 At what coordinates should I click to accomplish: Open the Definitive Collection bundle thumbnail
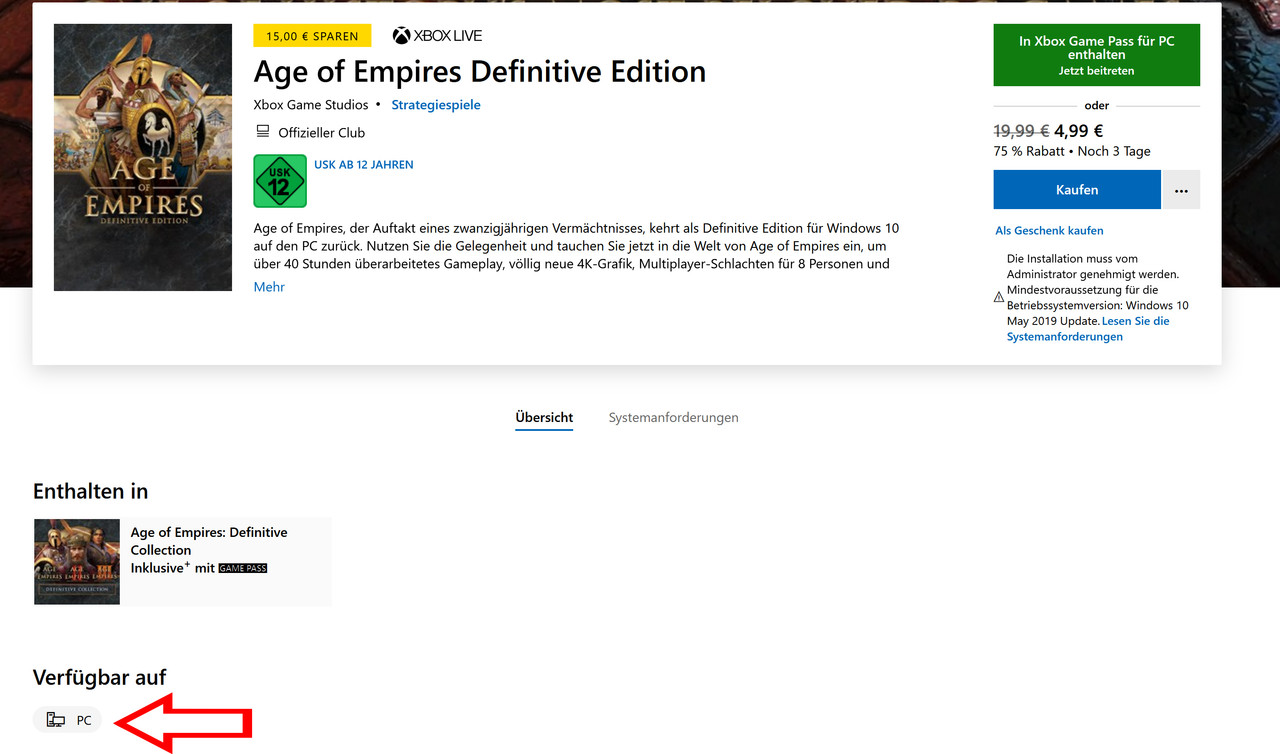(77, 561)
